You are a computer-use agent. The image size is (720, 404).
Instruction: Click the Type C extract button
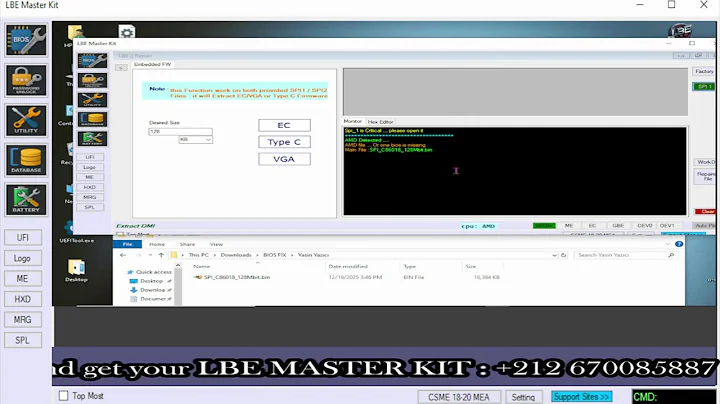(x=284, y=142)
